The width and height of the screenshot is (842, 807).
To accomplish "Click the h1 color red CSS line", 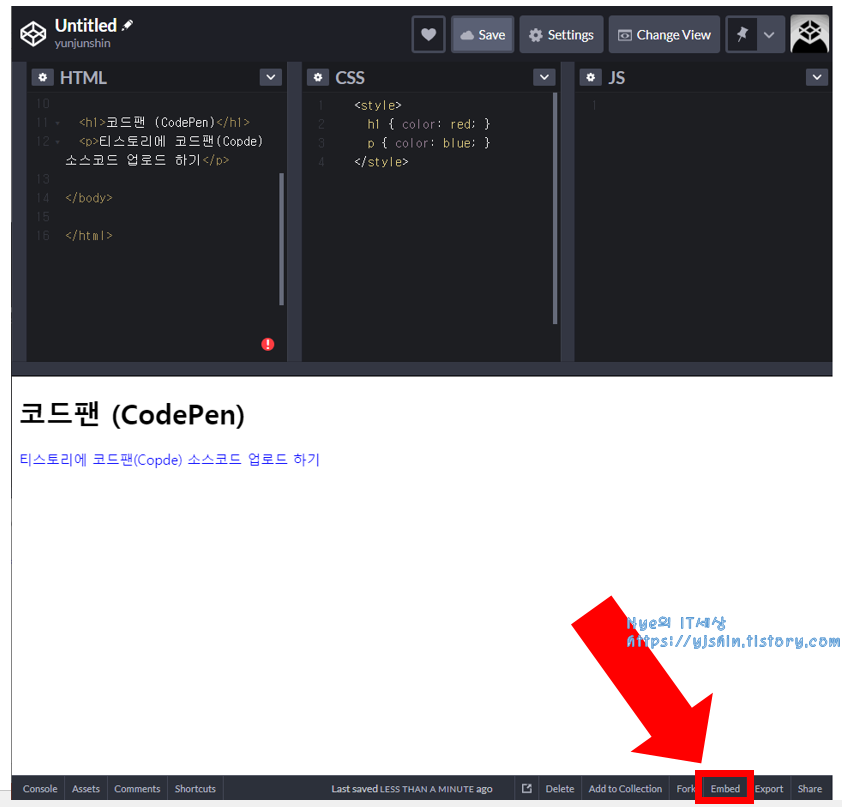I will 429,124.
